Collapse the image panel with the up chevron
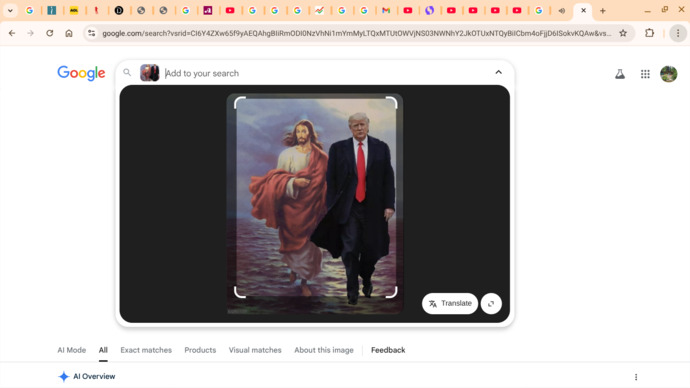 point(499,72)
